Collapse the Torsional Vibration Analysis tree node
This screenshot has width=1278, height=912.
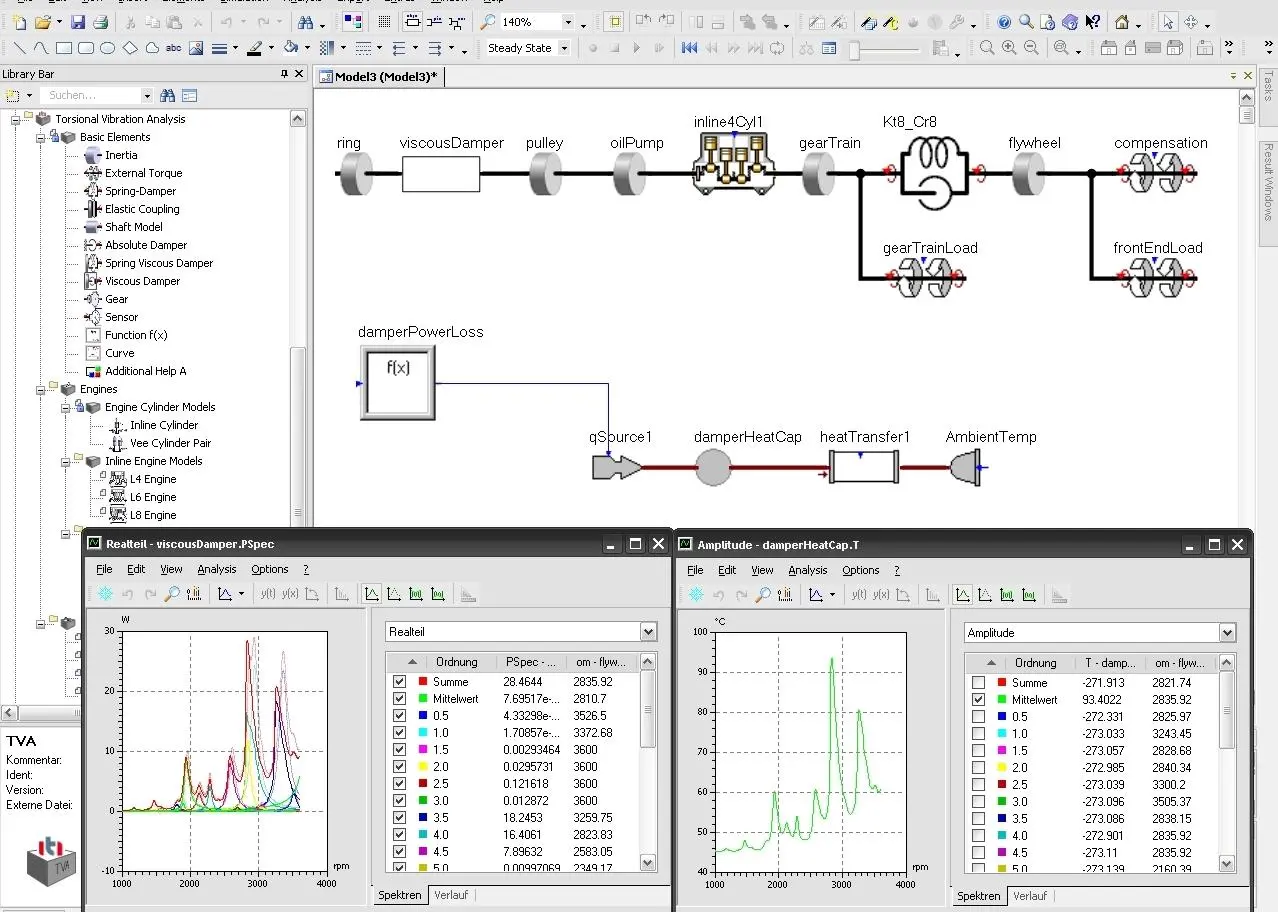(x=16, y=119)
